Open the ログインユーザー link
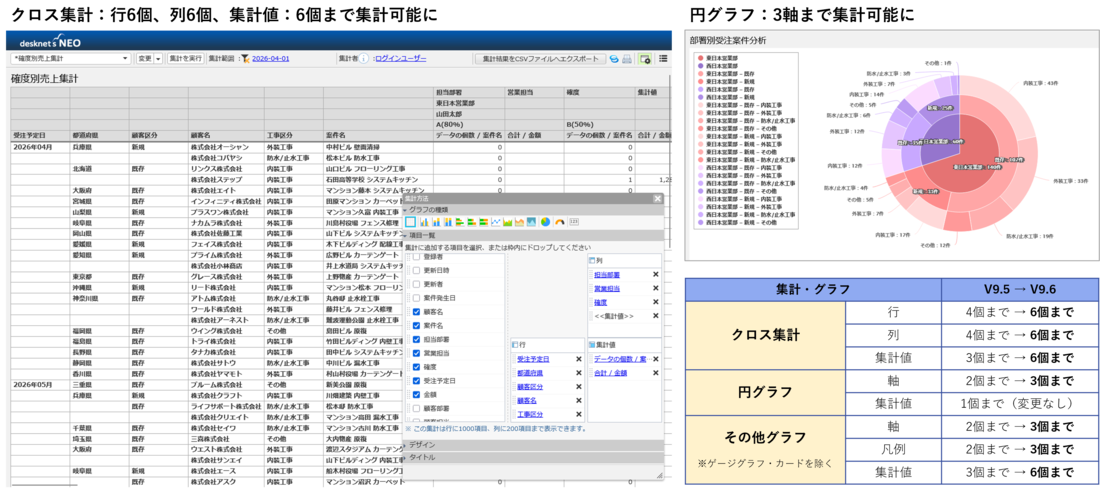 (401, 59)
